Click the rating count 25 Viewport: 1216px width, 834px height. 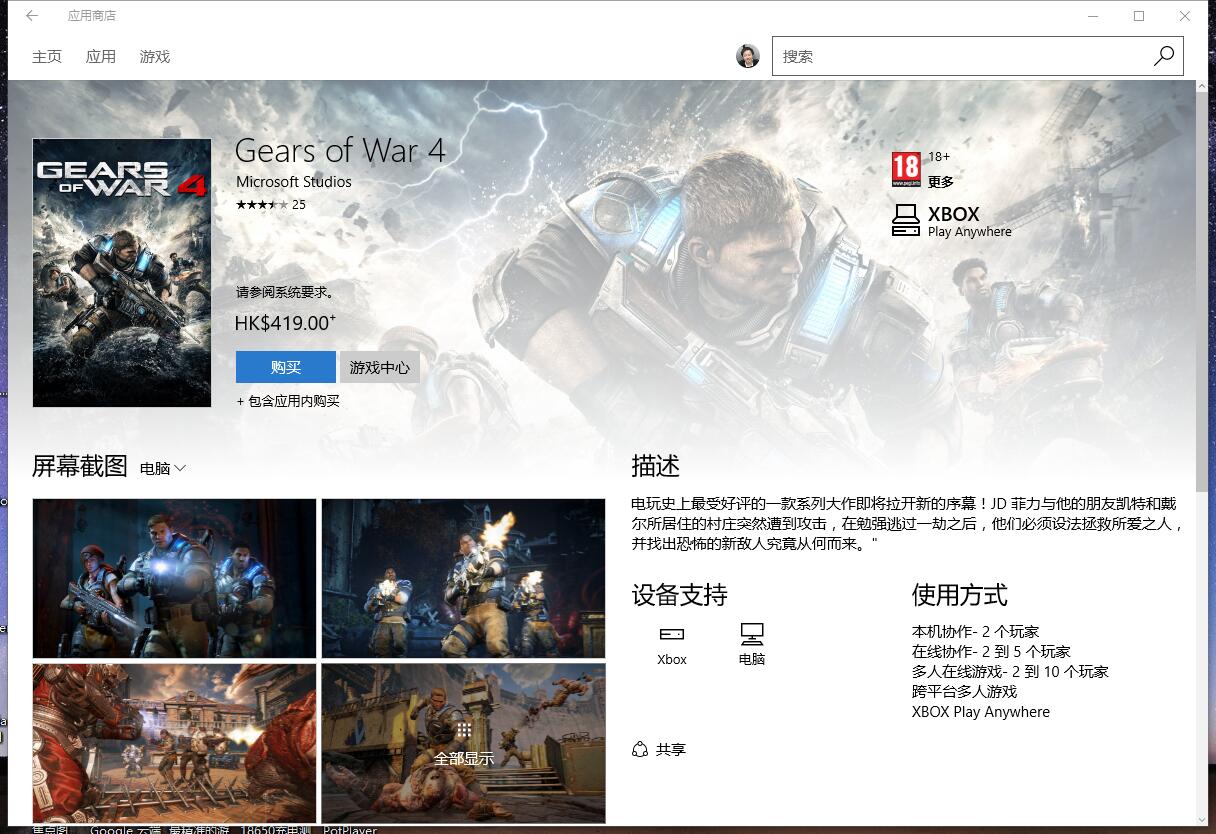coord(299,205)
